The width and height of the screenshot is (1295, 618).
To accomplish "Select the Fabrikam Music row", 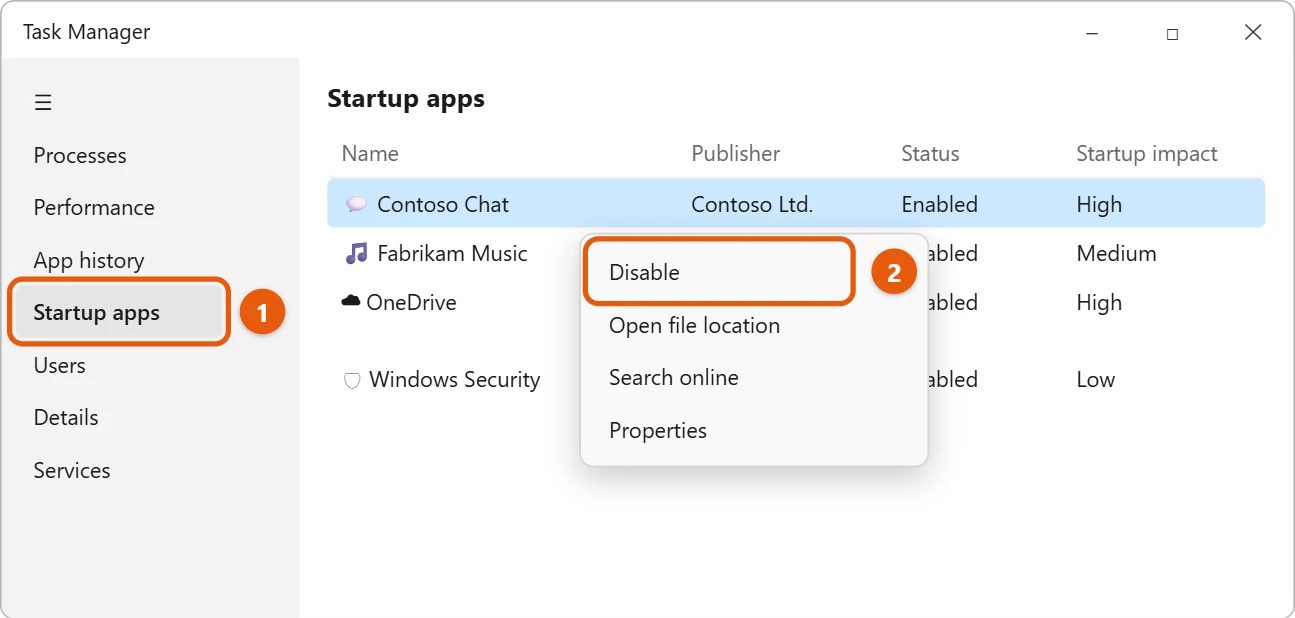I will (x=452, y=253).
